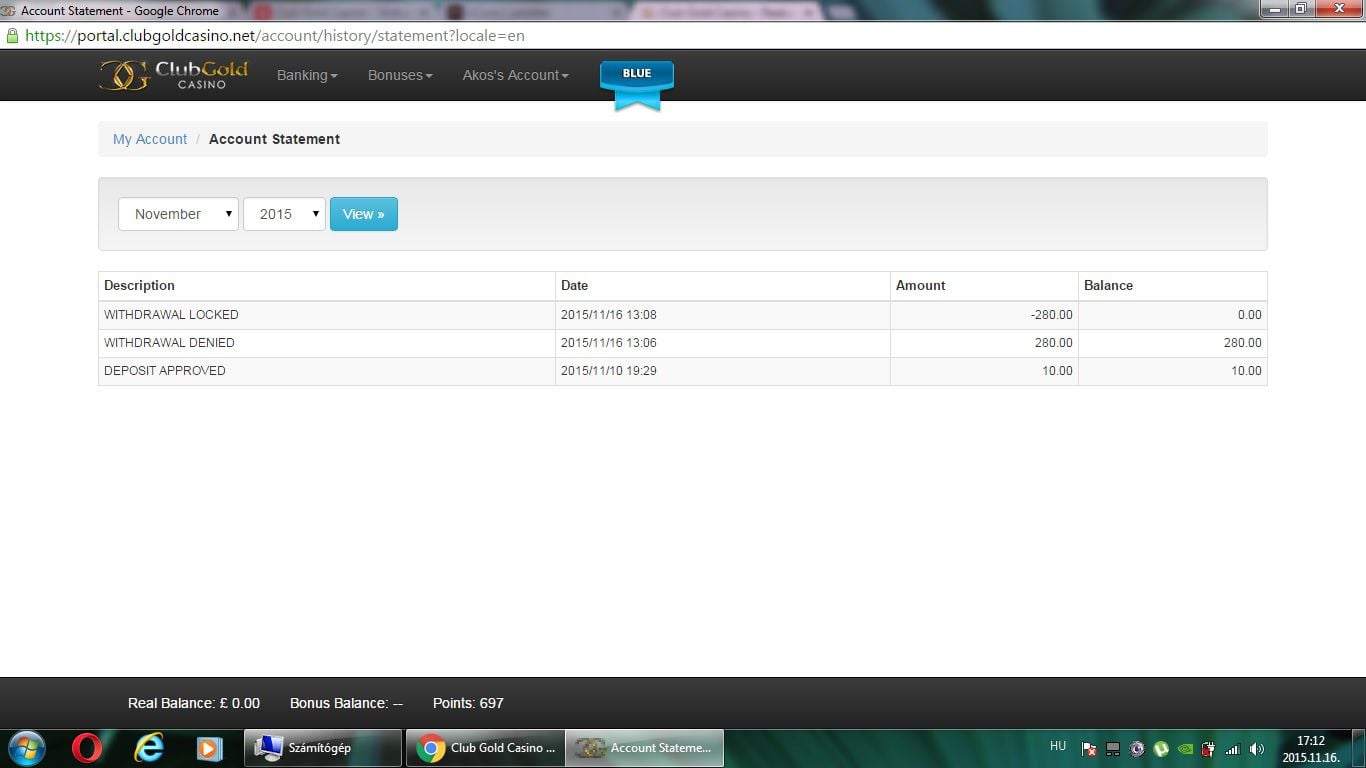Expand the Banking menu
Viewport: 1366px width, 768px height.
[x=307, y=75]
